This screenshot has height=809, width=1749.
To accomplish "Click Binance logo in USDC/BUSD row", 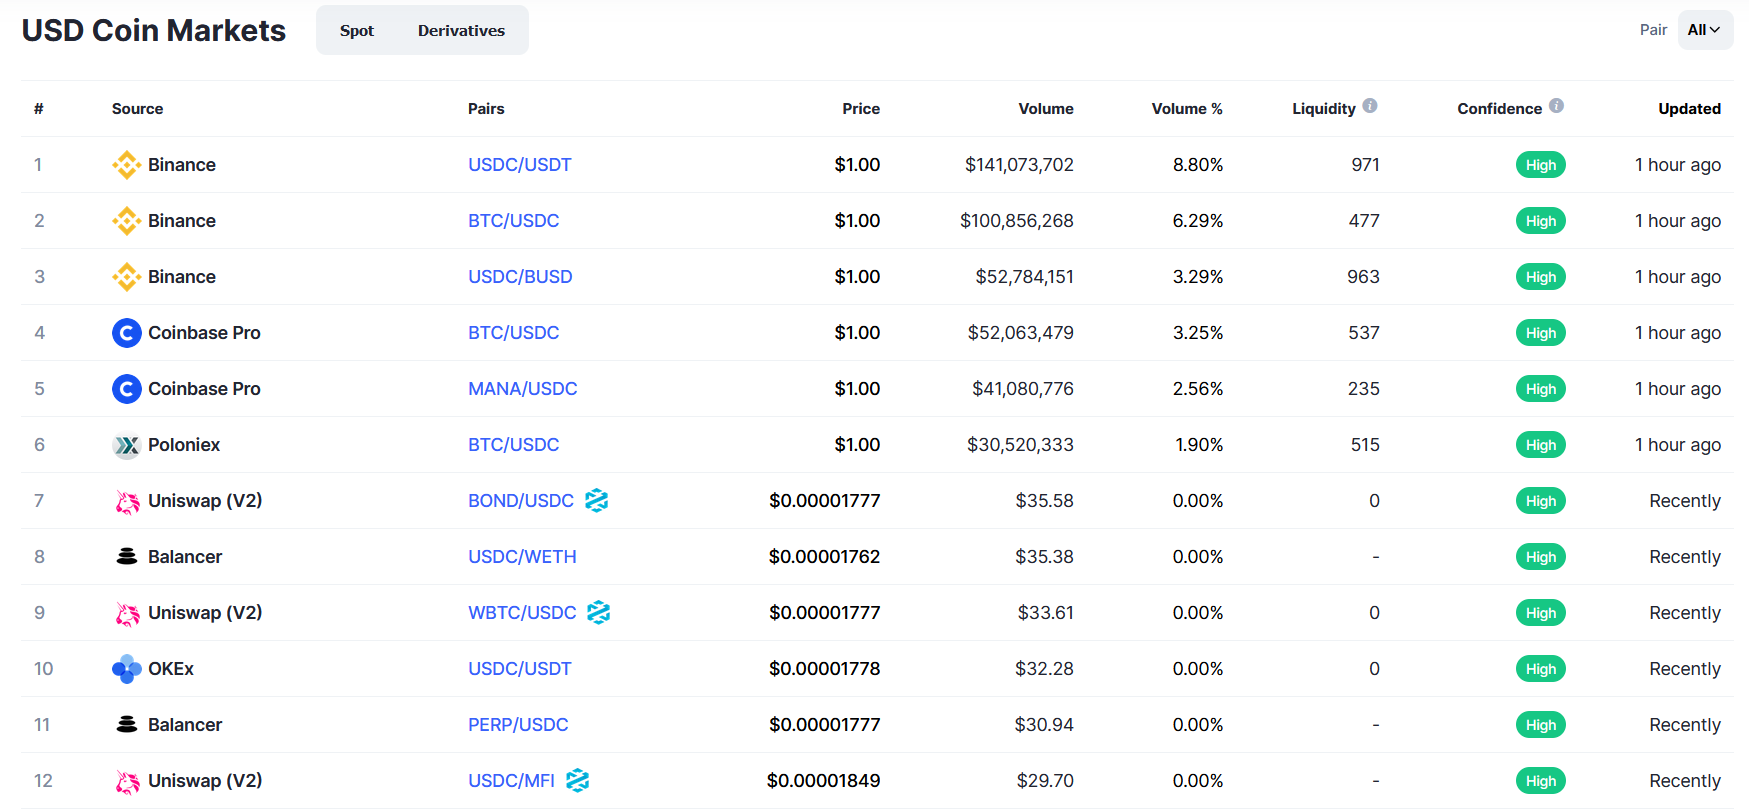I will [x=126, y=277].
